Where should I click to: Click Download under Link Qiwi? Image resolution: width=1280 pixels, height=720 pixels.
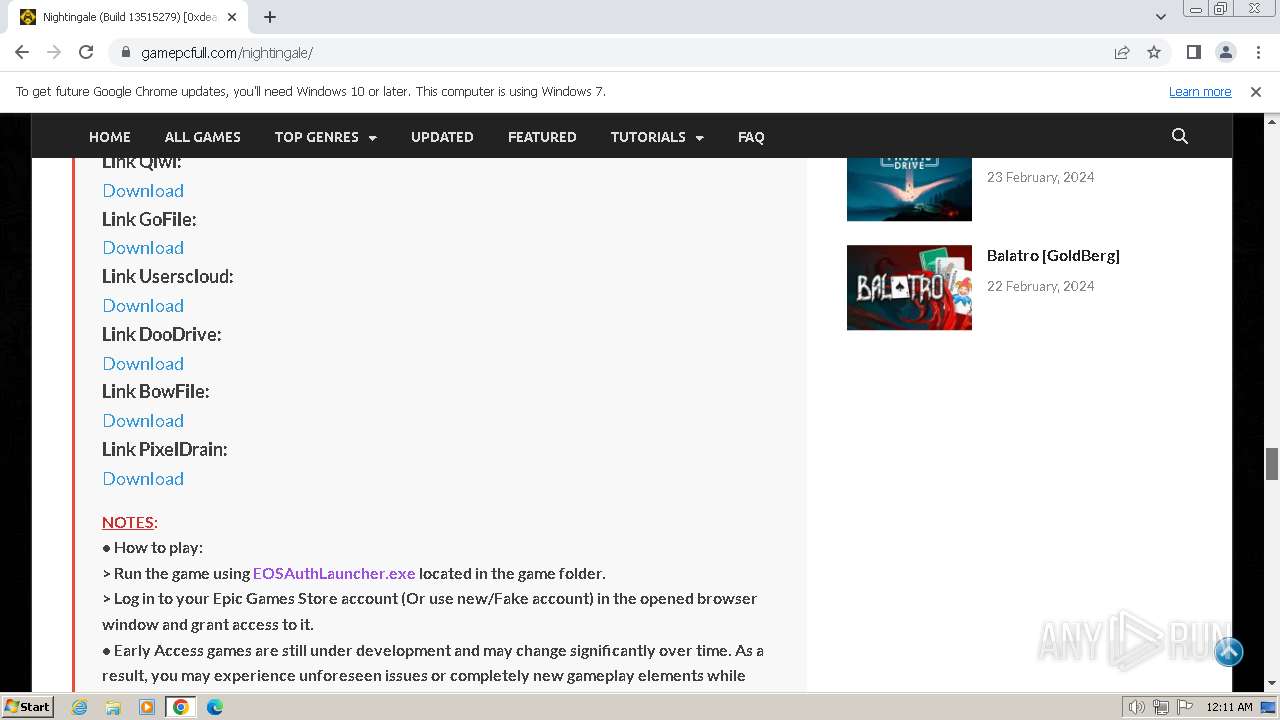click(x=143, y=190)
